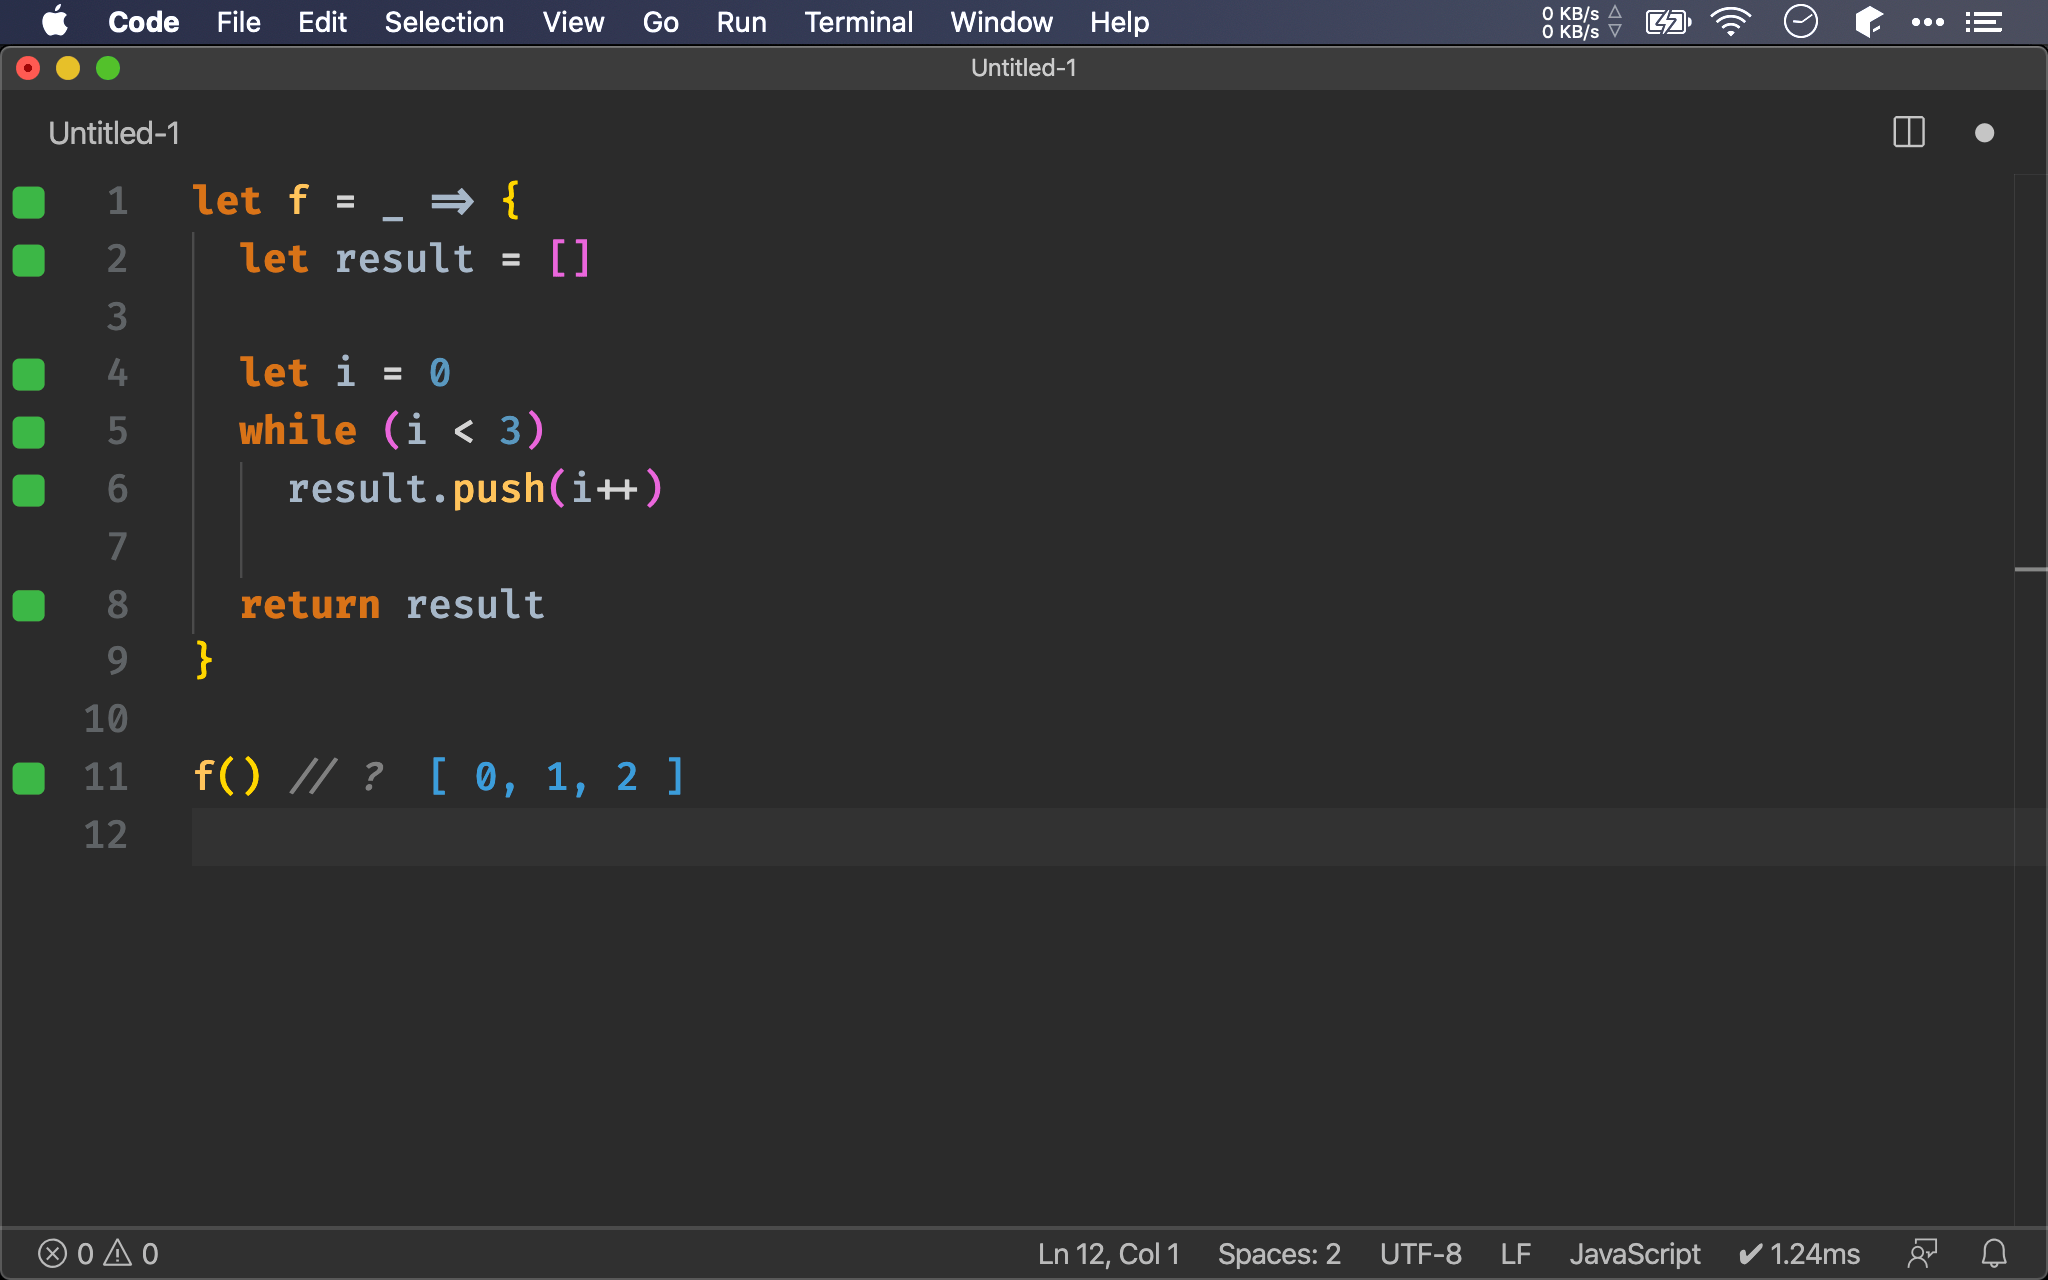Open the UTF-8 encoding selector
Screen dimensions: 2048x1280
click(x=1420, y=1253)
